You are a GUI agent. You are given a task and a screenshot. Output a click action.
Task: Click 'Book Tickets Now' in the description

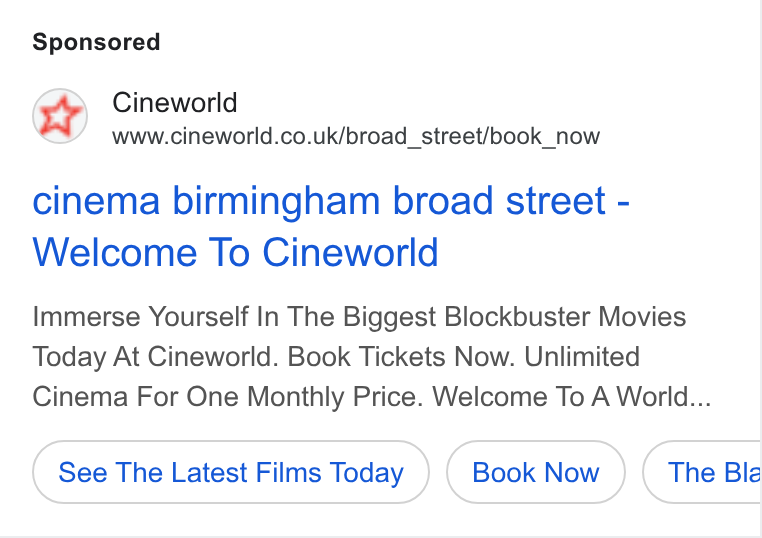click(400, 357)
